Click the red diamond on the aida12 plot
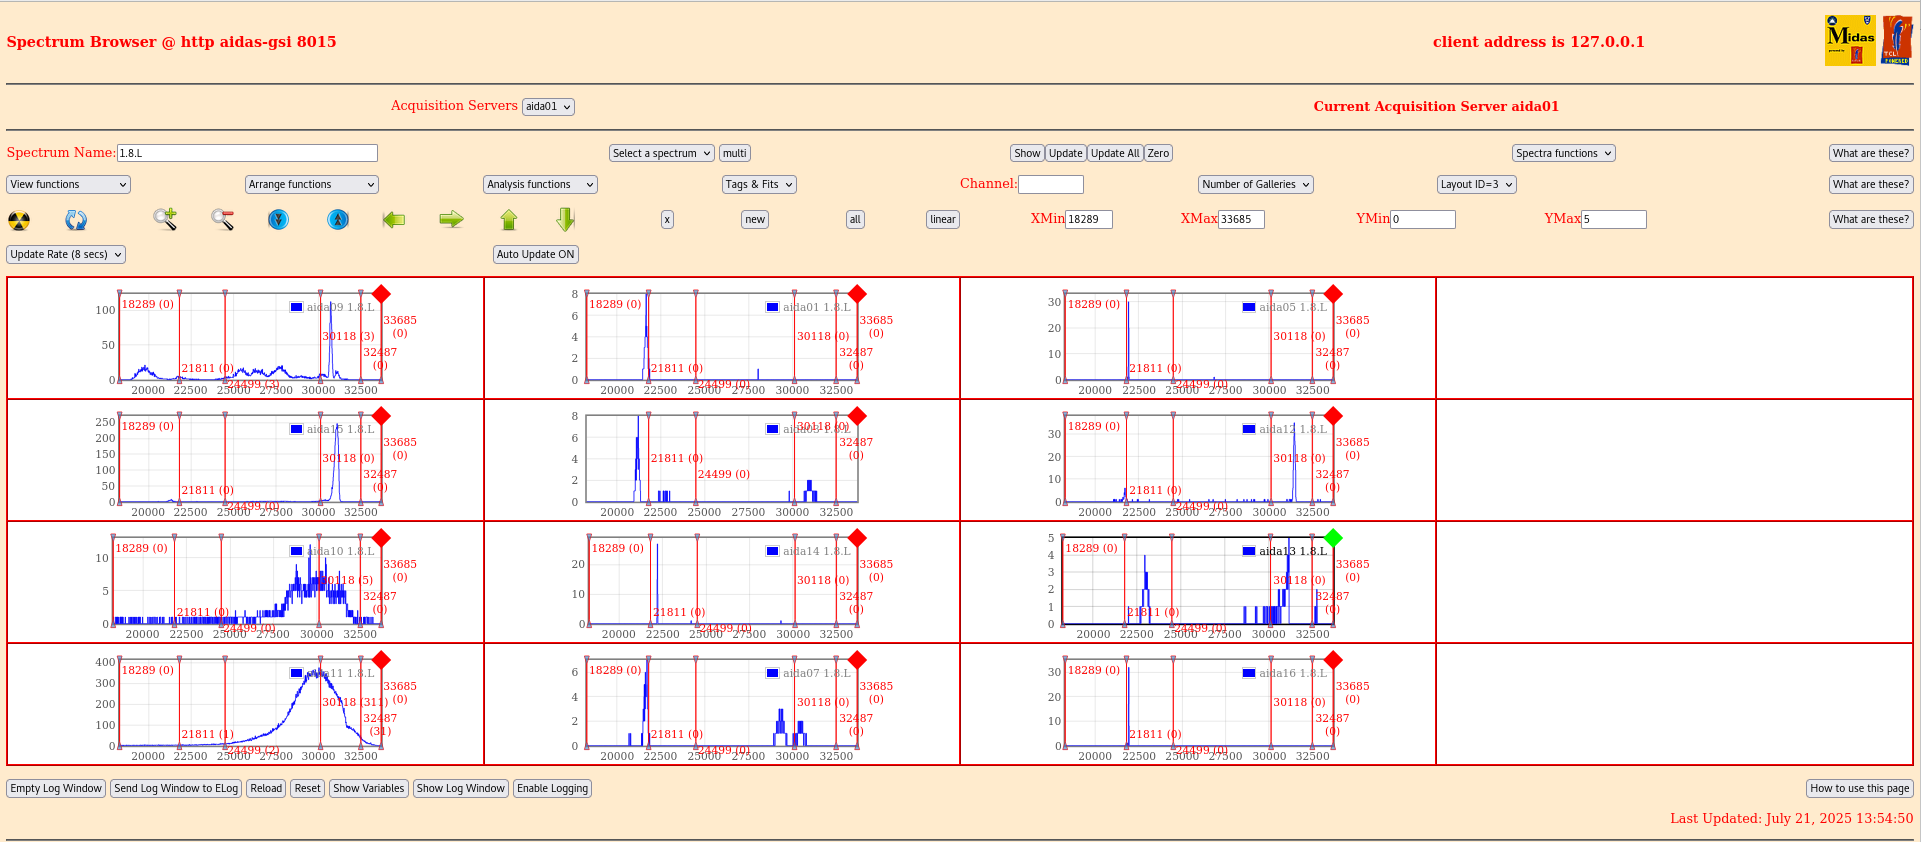This screenshot has width=1921, height=842. [1333, 416]
